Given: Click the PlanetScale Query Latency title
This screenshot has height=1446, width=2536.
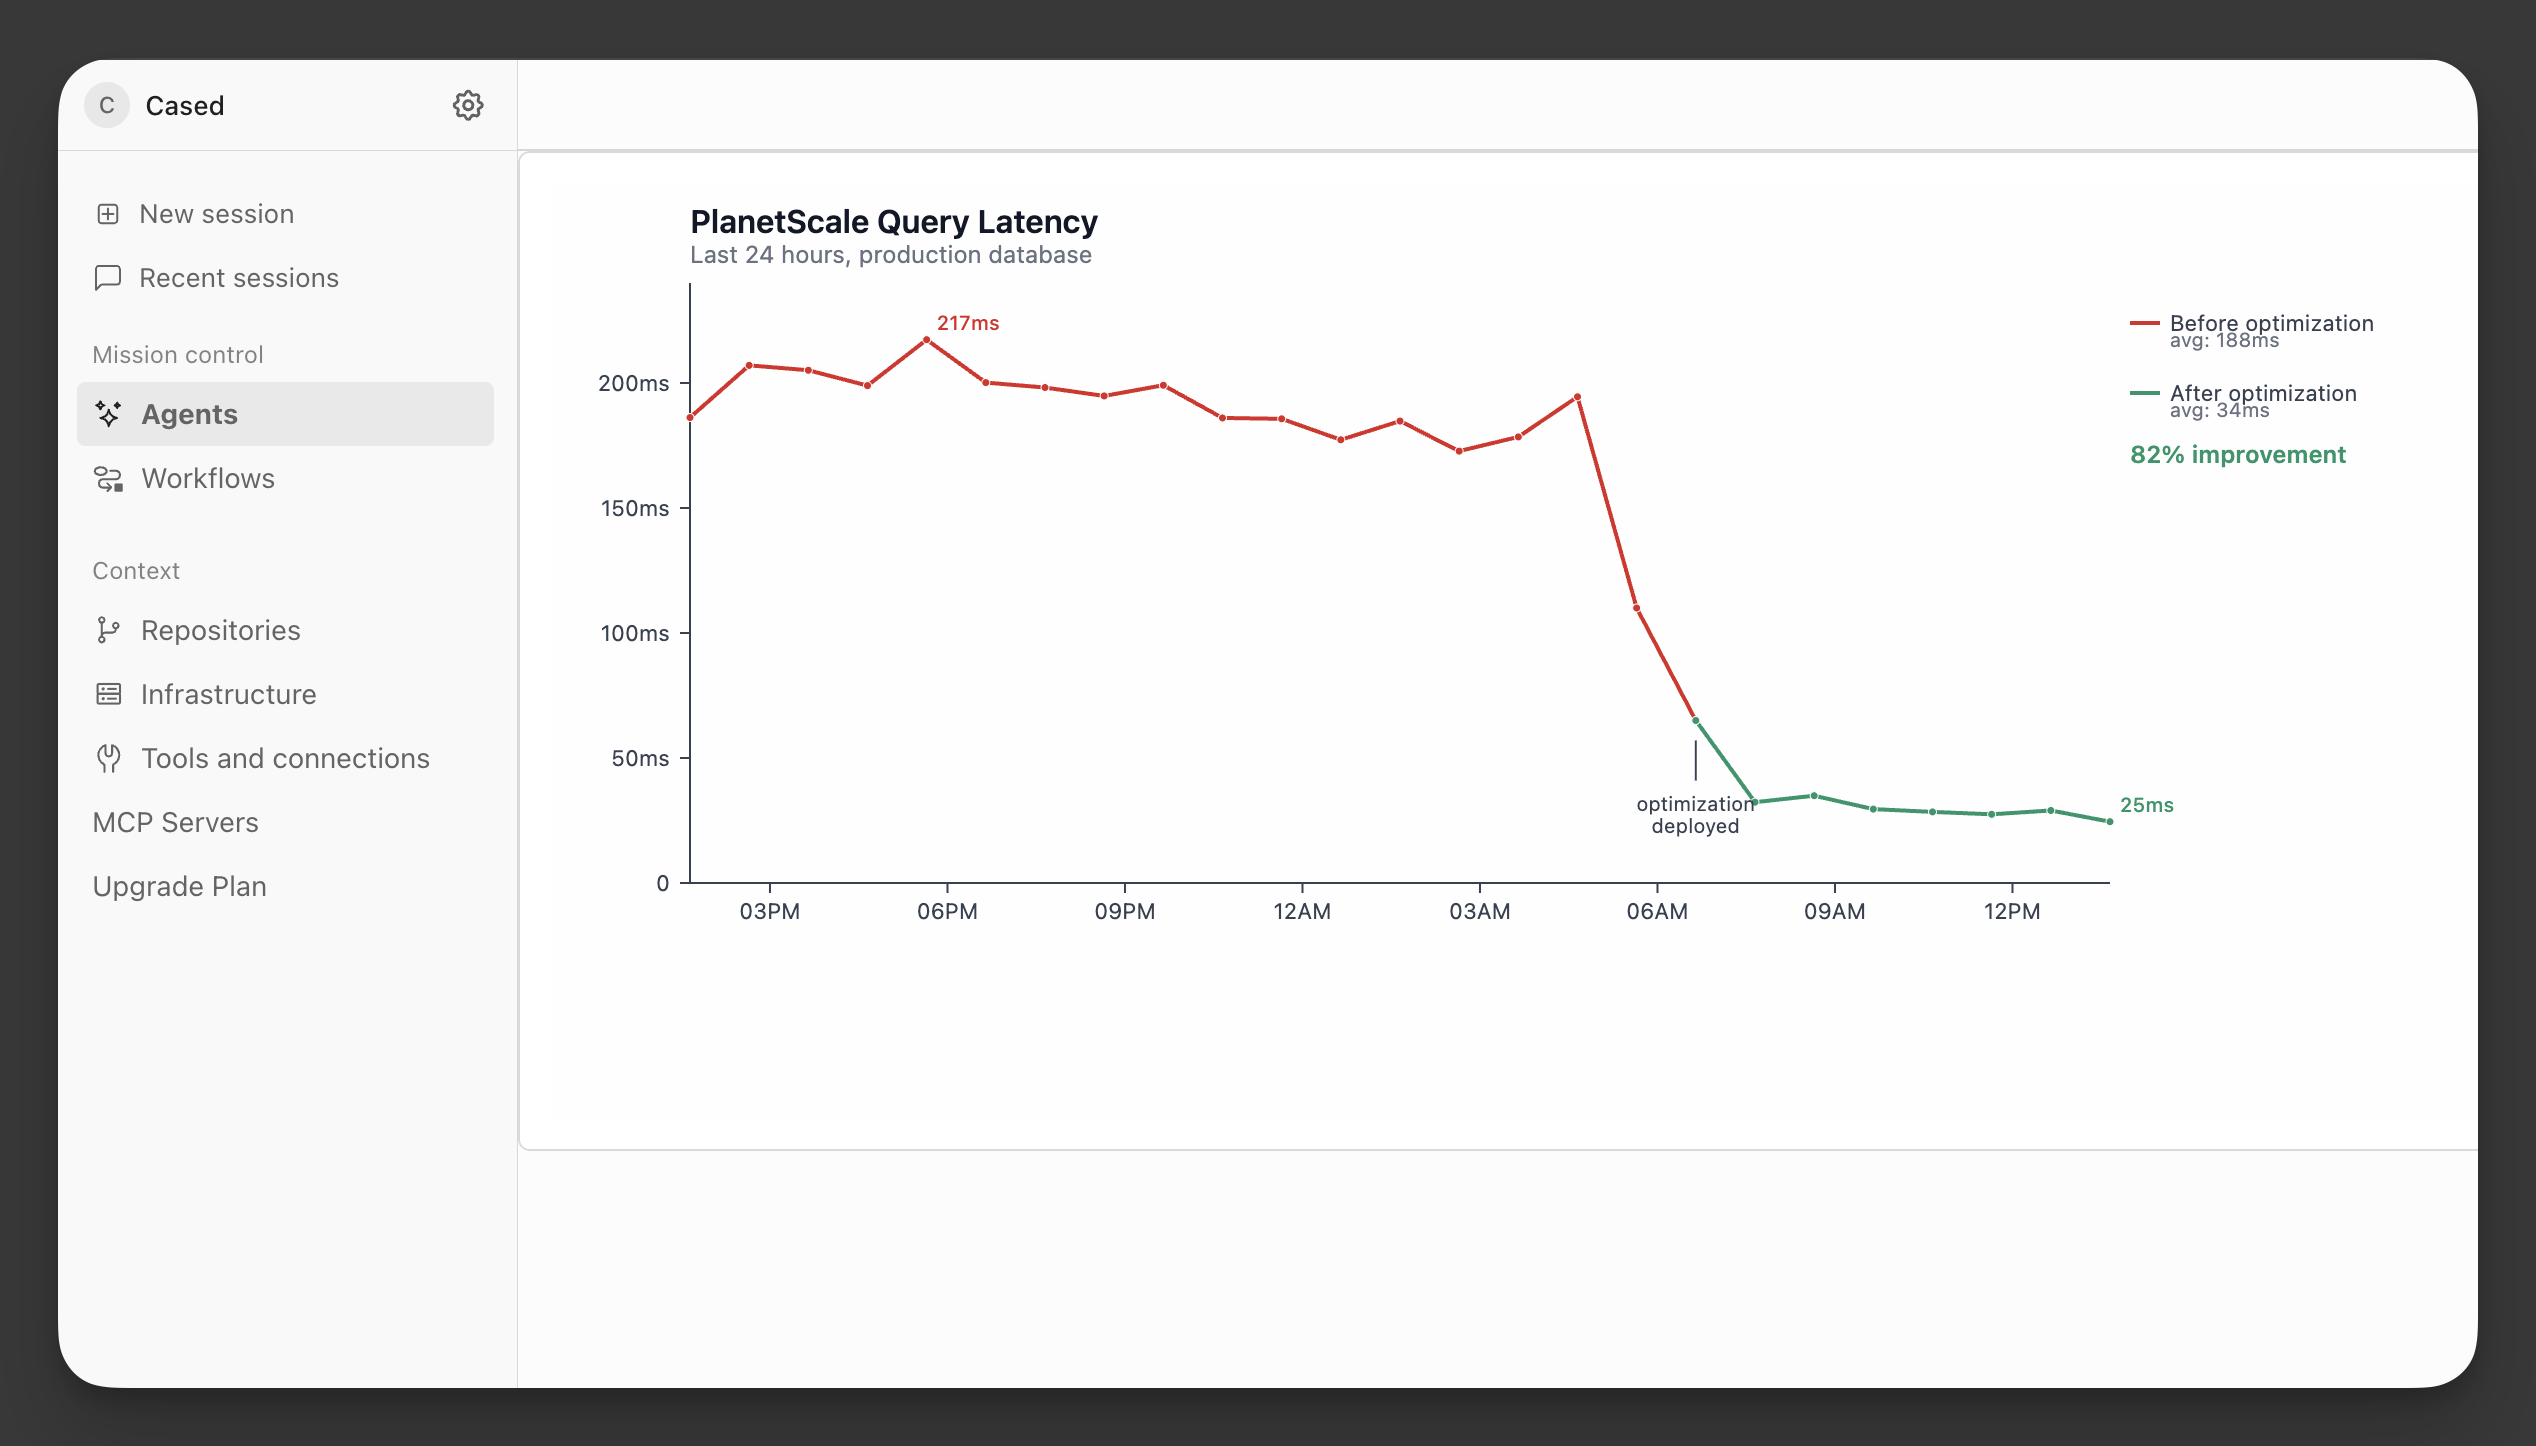Looking at the screenshot, I should click(894, 222).
